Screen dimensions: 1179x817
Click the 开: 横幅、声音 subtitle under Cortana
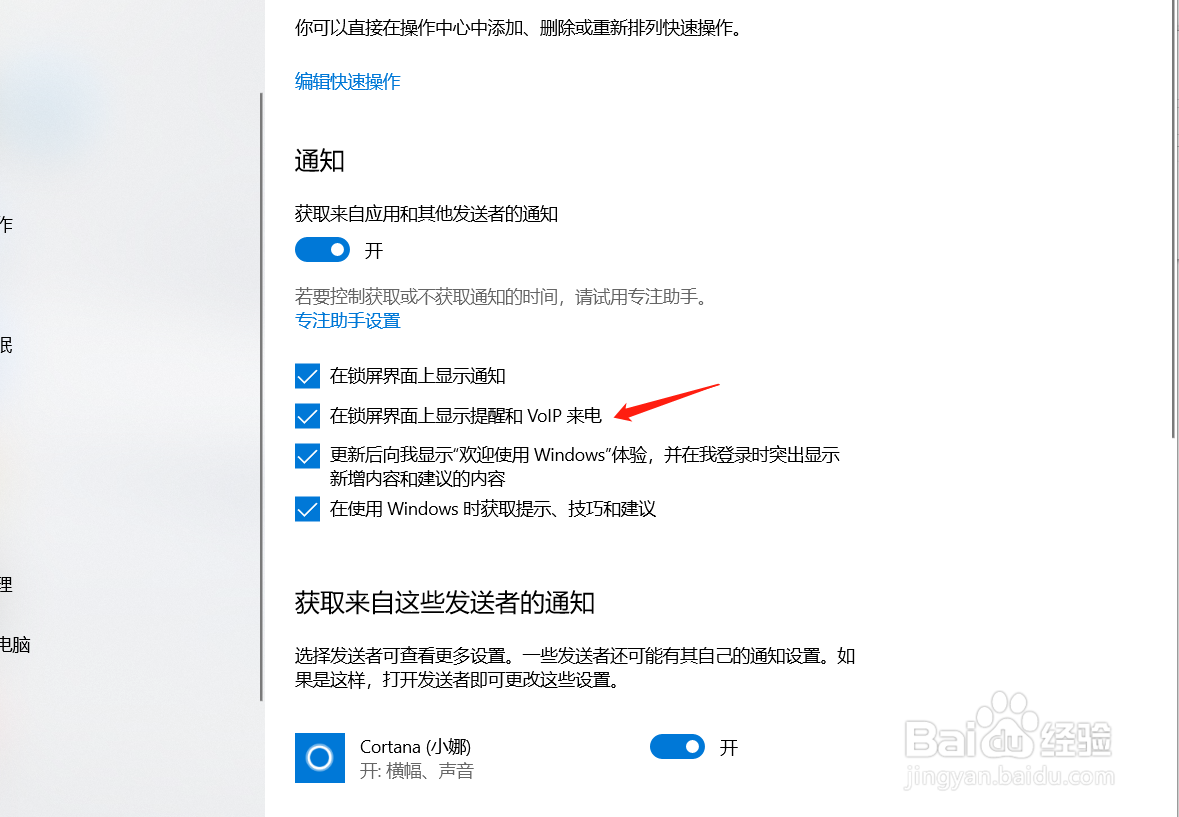(x=417, y=771)
